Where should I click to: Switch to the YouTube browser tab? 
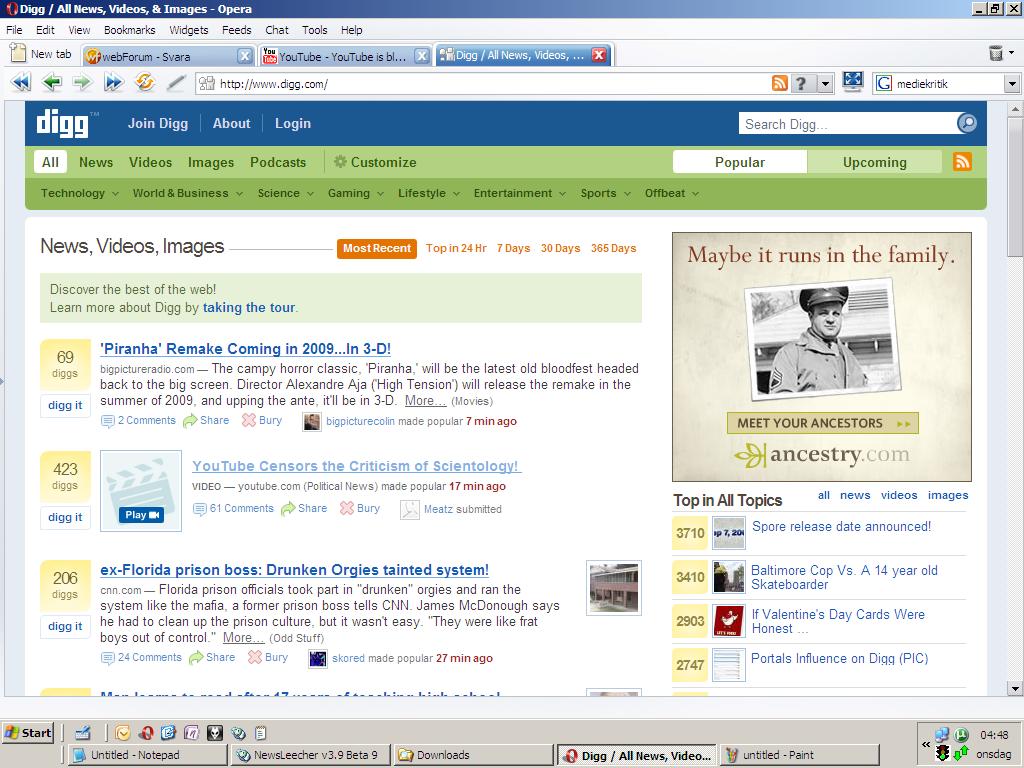[345, 56]
